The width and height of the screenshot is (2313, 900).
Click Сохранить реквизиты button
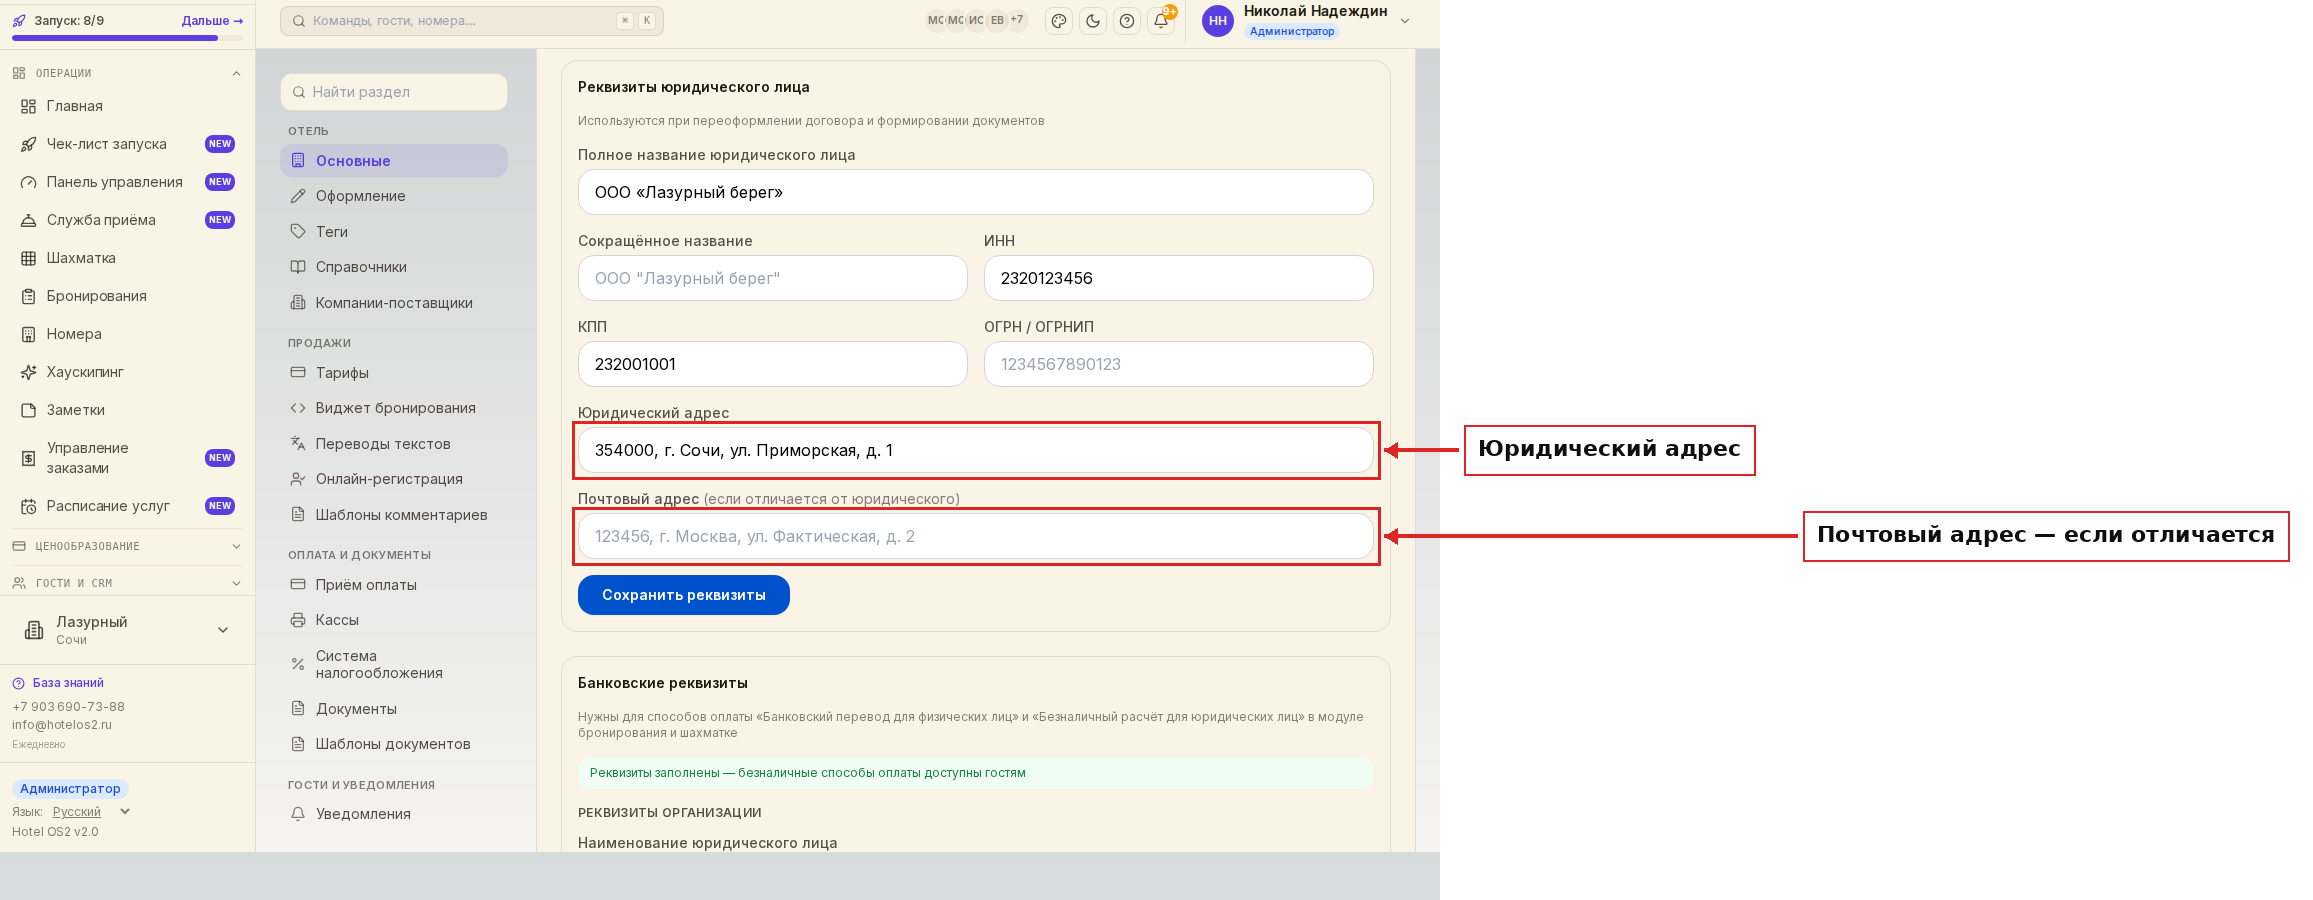tap(684, 595)
